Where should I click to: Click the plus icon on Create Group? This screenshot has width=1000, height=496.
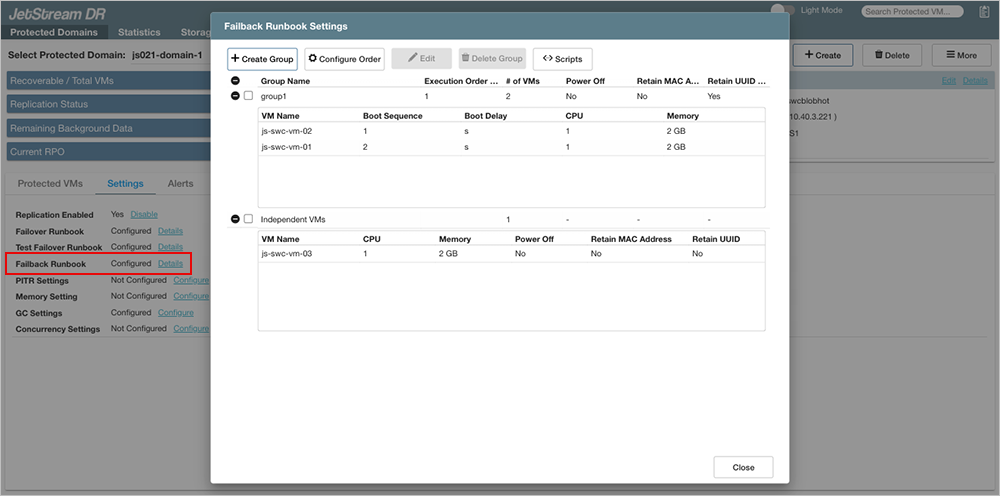(x=235, y=59)
